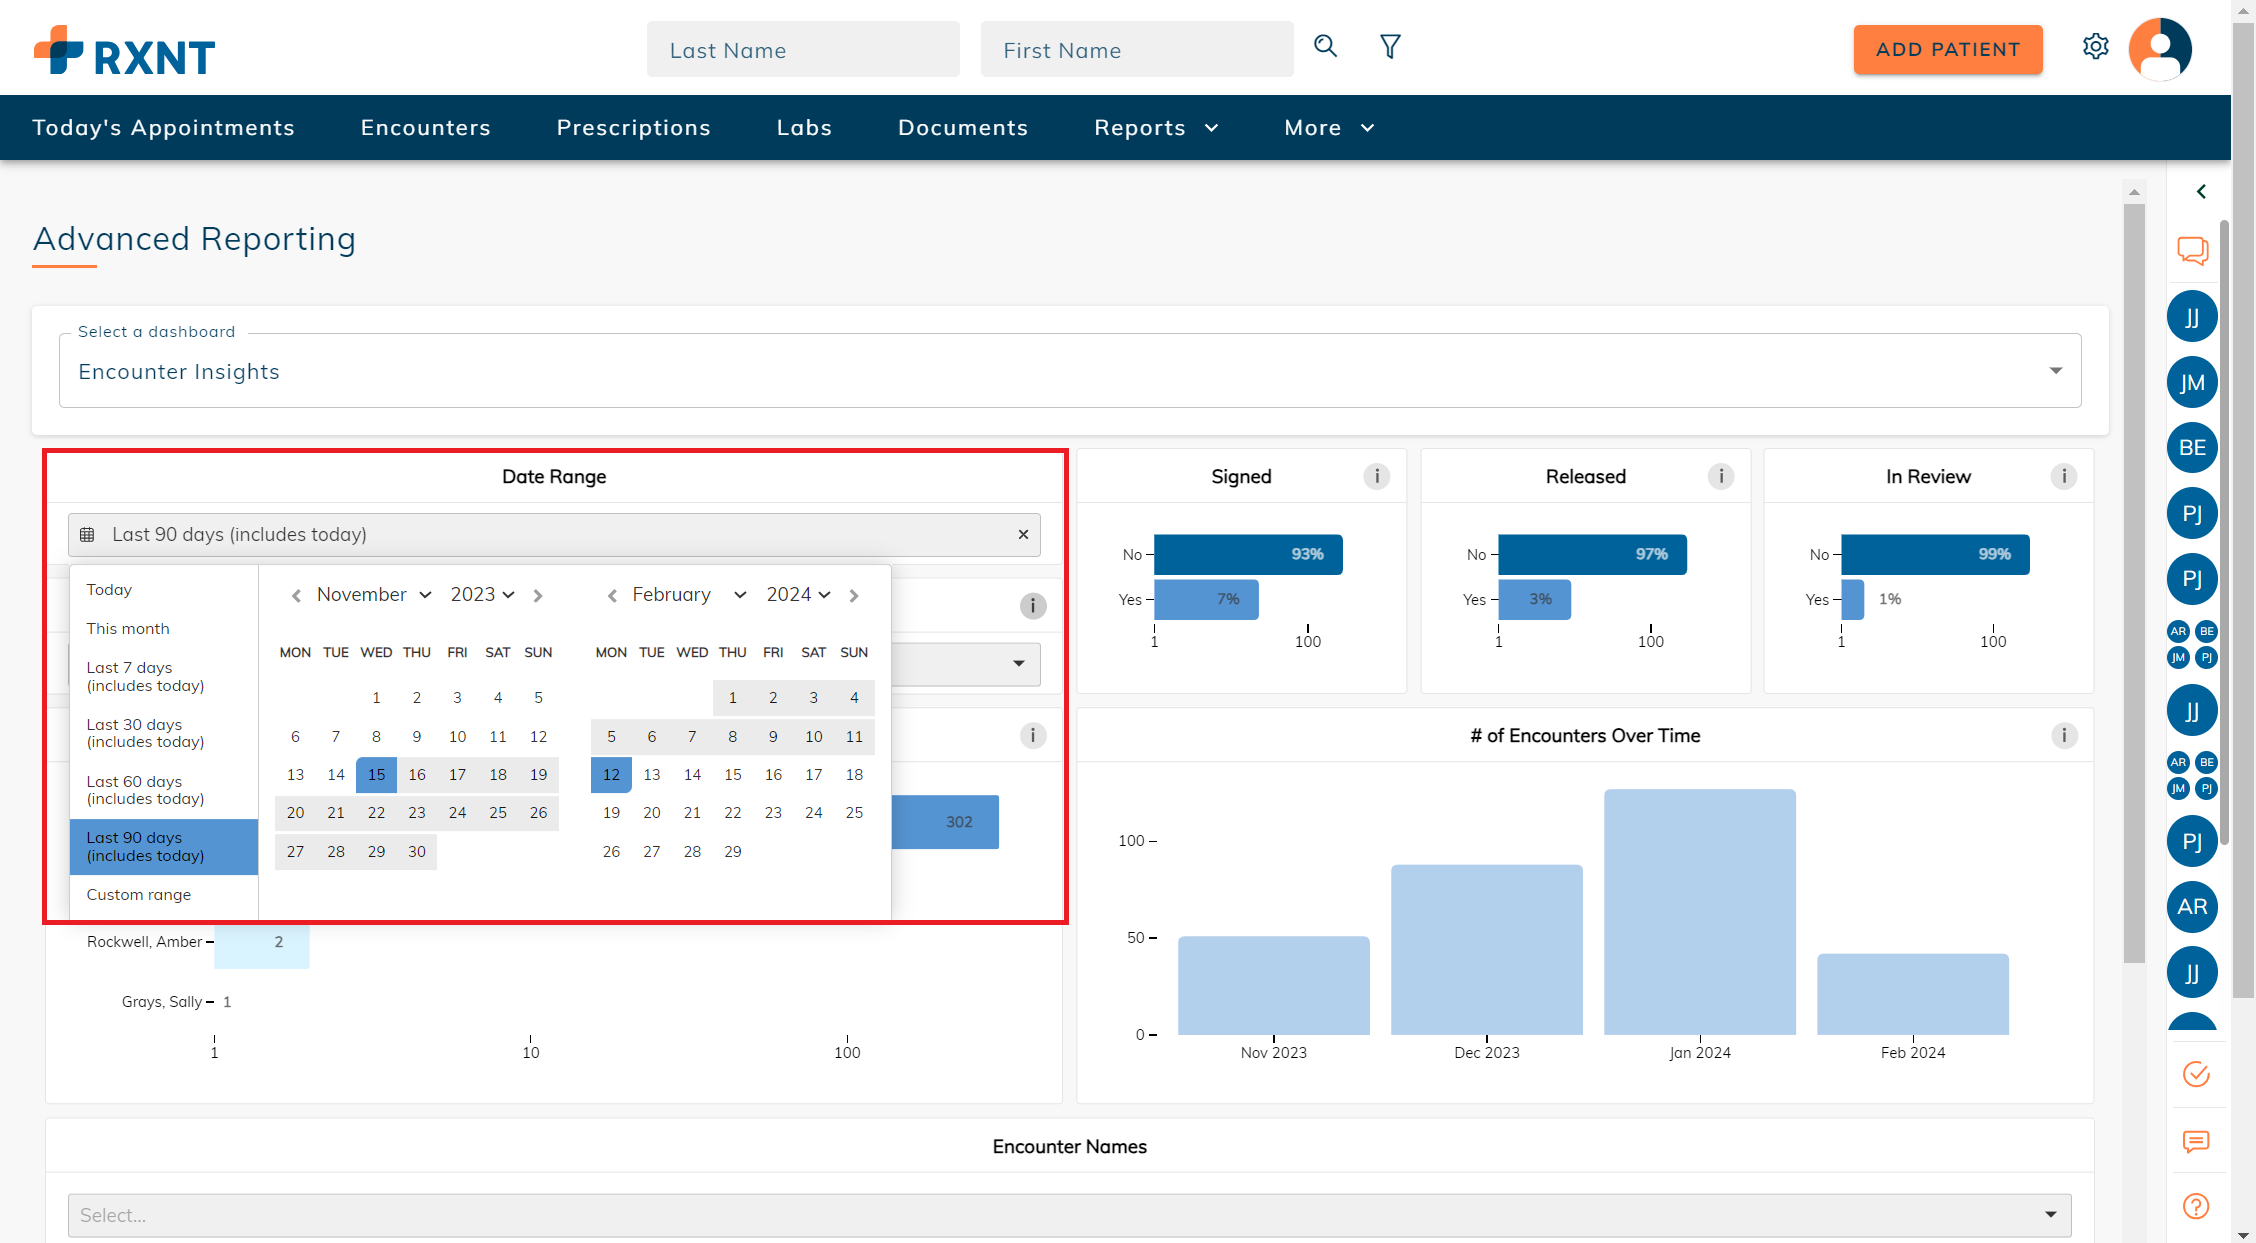This screenshot has height=1243, width=2256.
Task: Open Documents in the nav bar
Action: pyautogui.click(x=962, y=127)
